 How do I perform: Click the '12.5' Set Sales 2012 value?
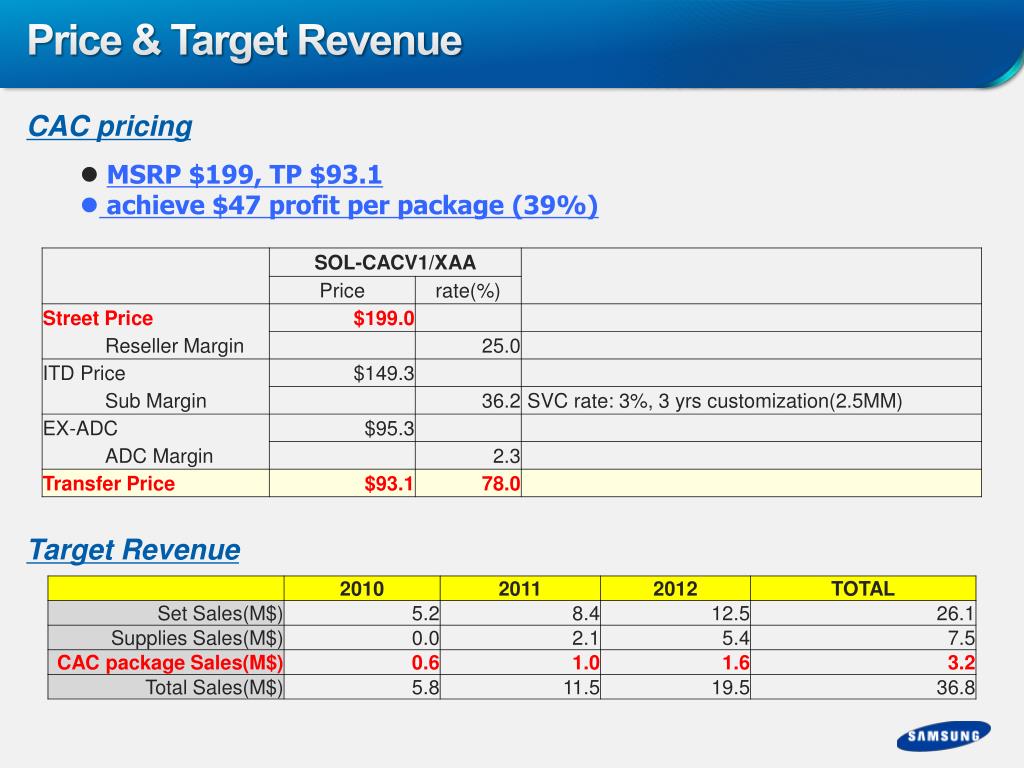(730, 614)
